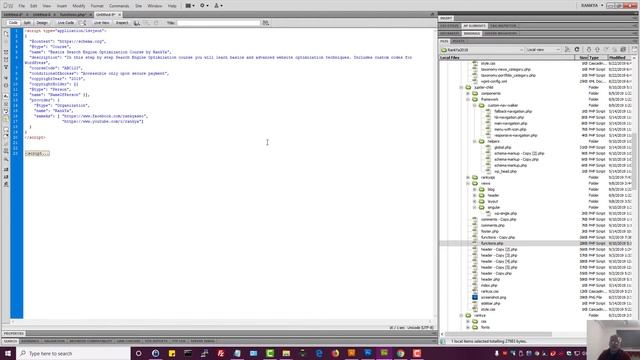Open the Layout dropdown in the menu bar
The width and height of the screenshot is (640, 360).
pyautogui.click(x=190, y=6)
